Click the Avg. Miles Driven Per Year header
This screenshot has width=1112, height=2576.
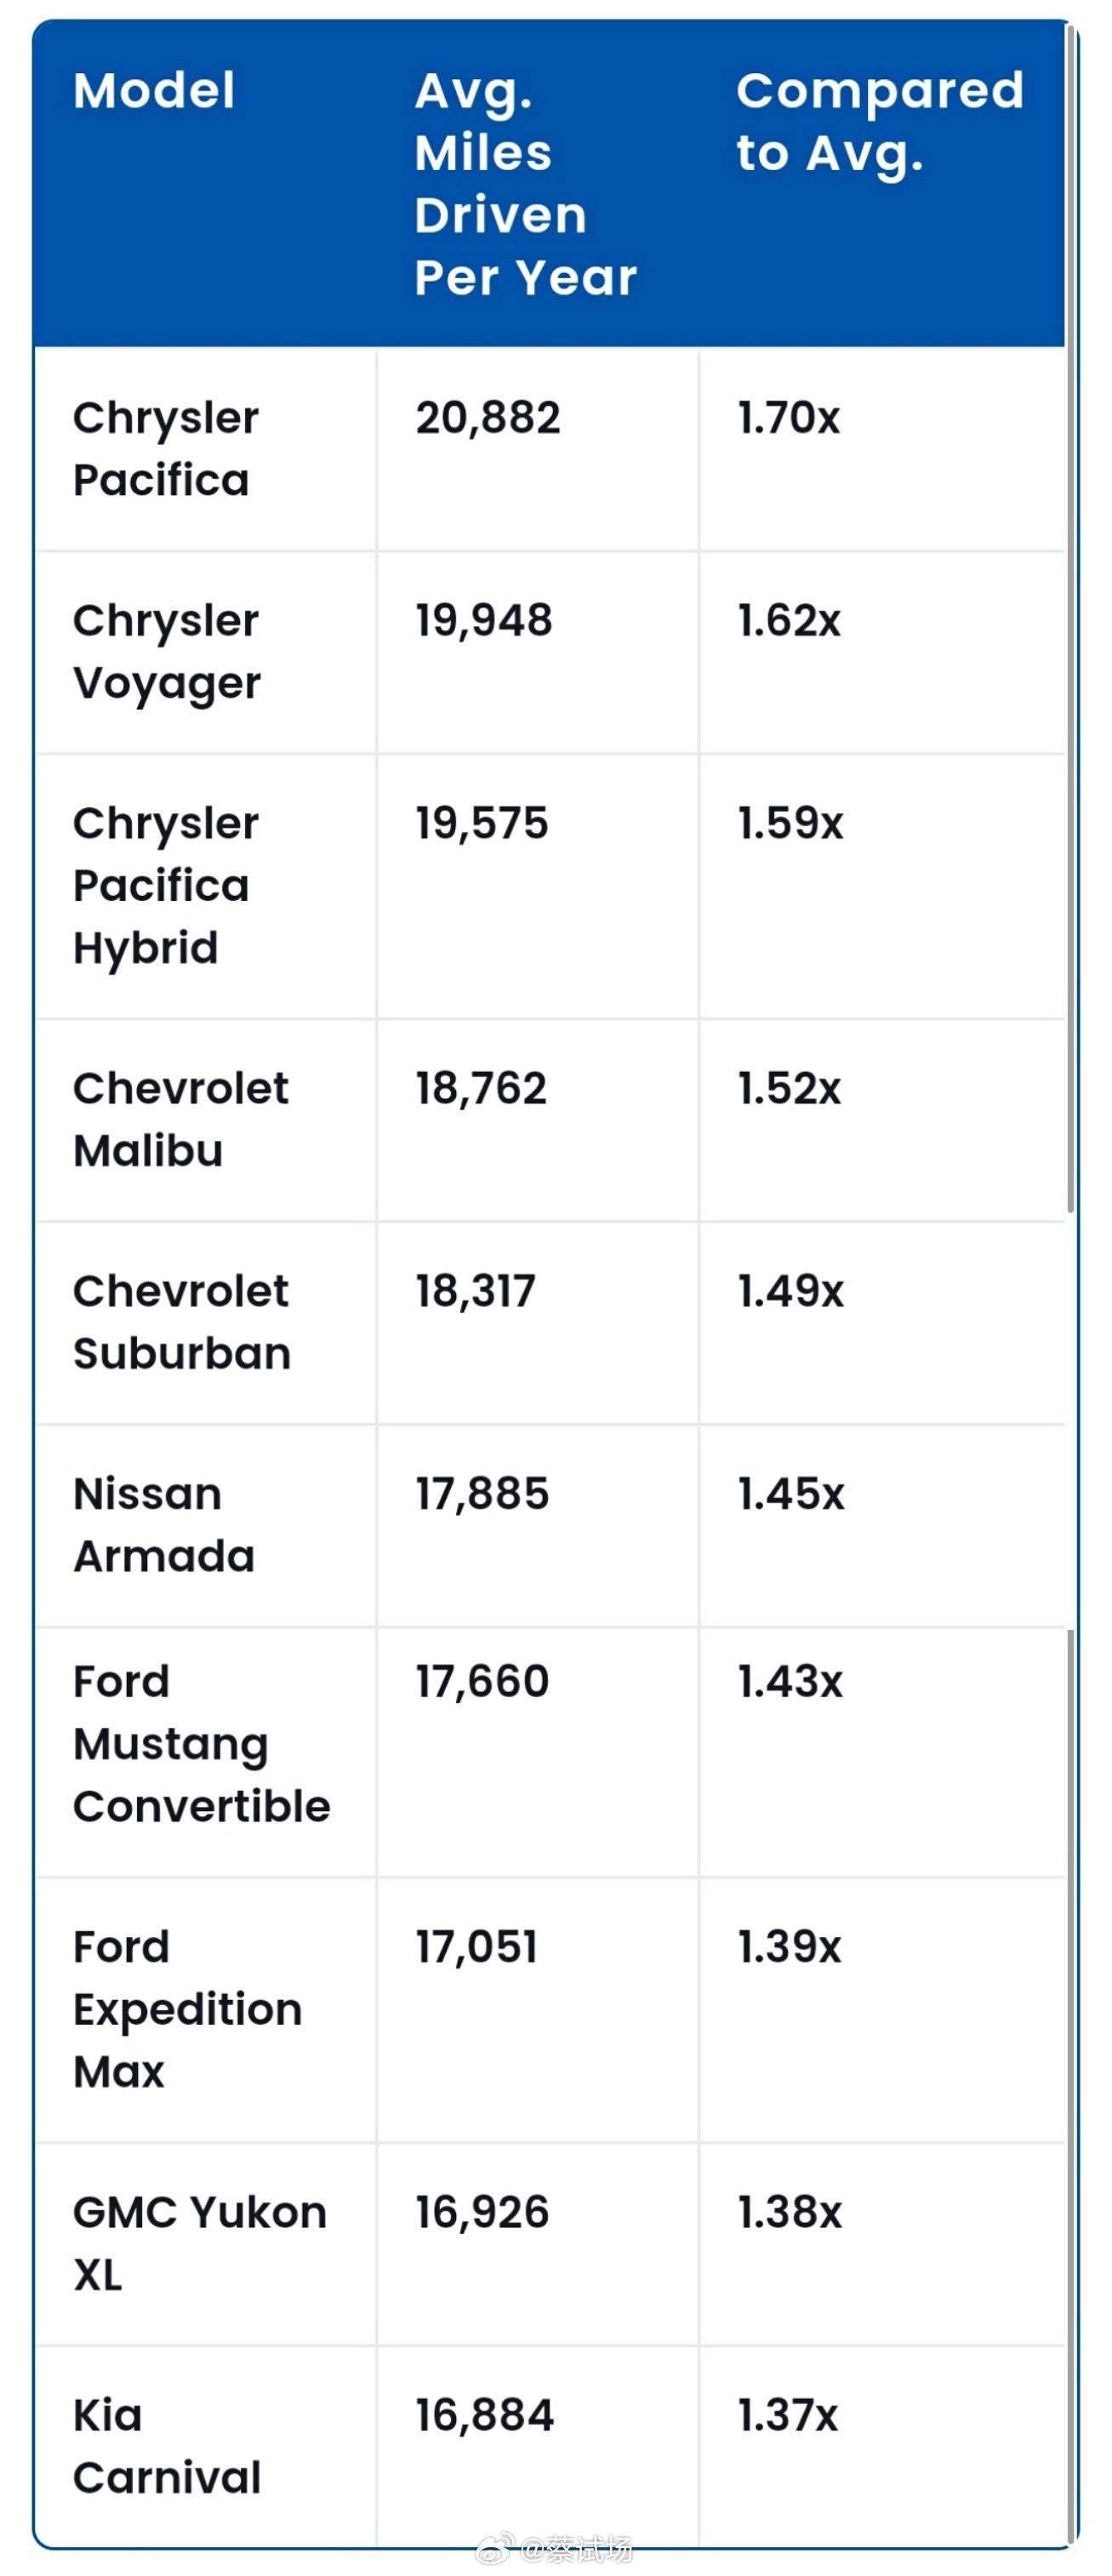point(526,184)
